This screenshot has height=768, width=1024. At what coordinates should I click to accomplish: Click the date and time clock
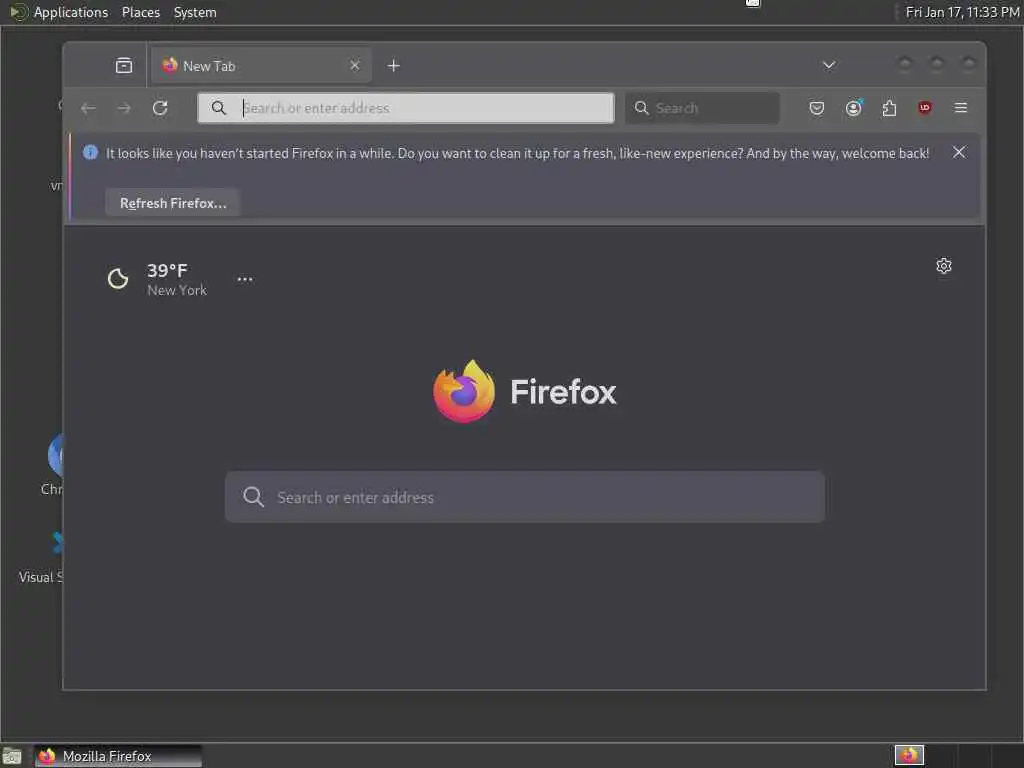(963, 12)
